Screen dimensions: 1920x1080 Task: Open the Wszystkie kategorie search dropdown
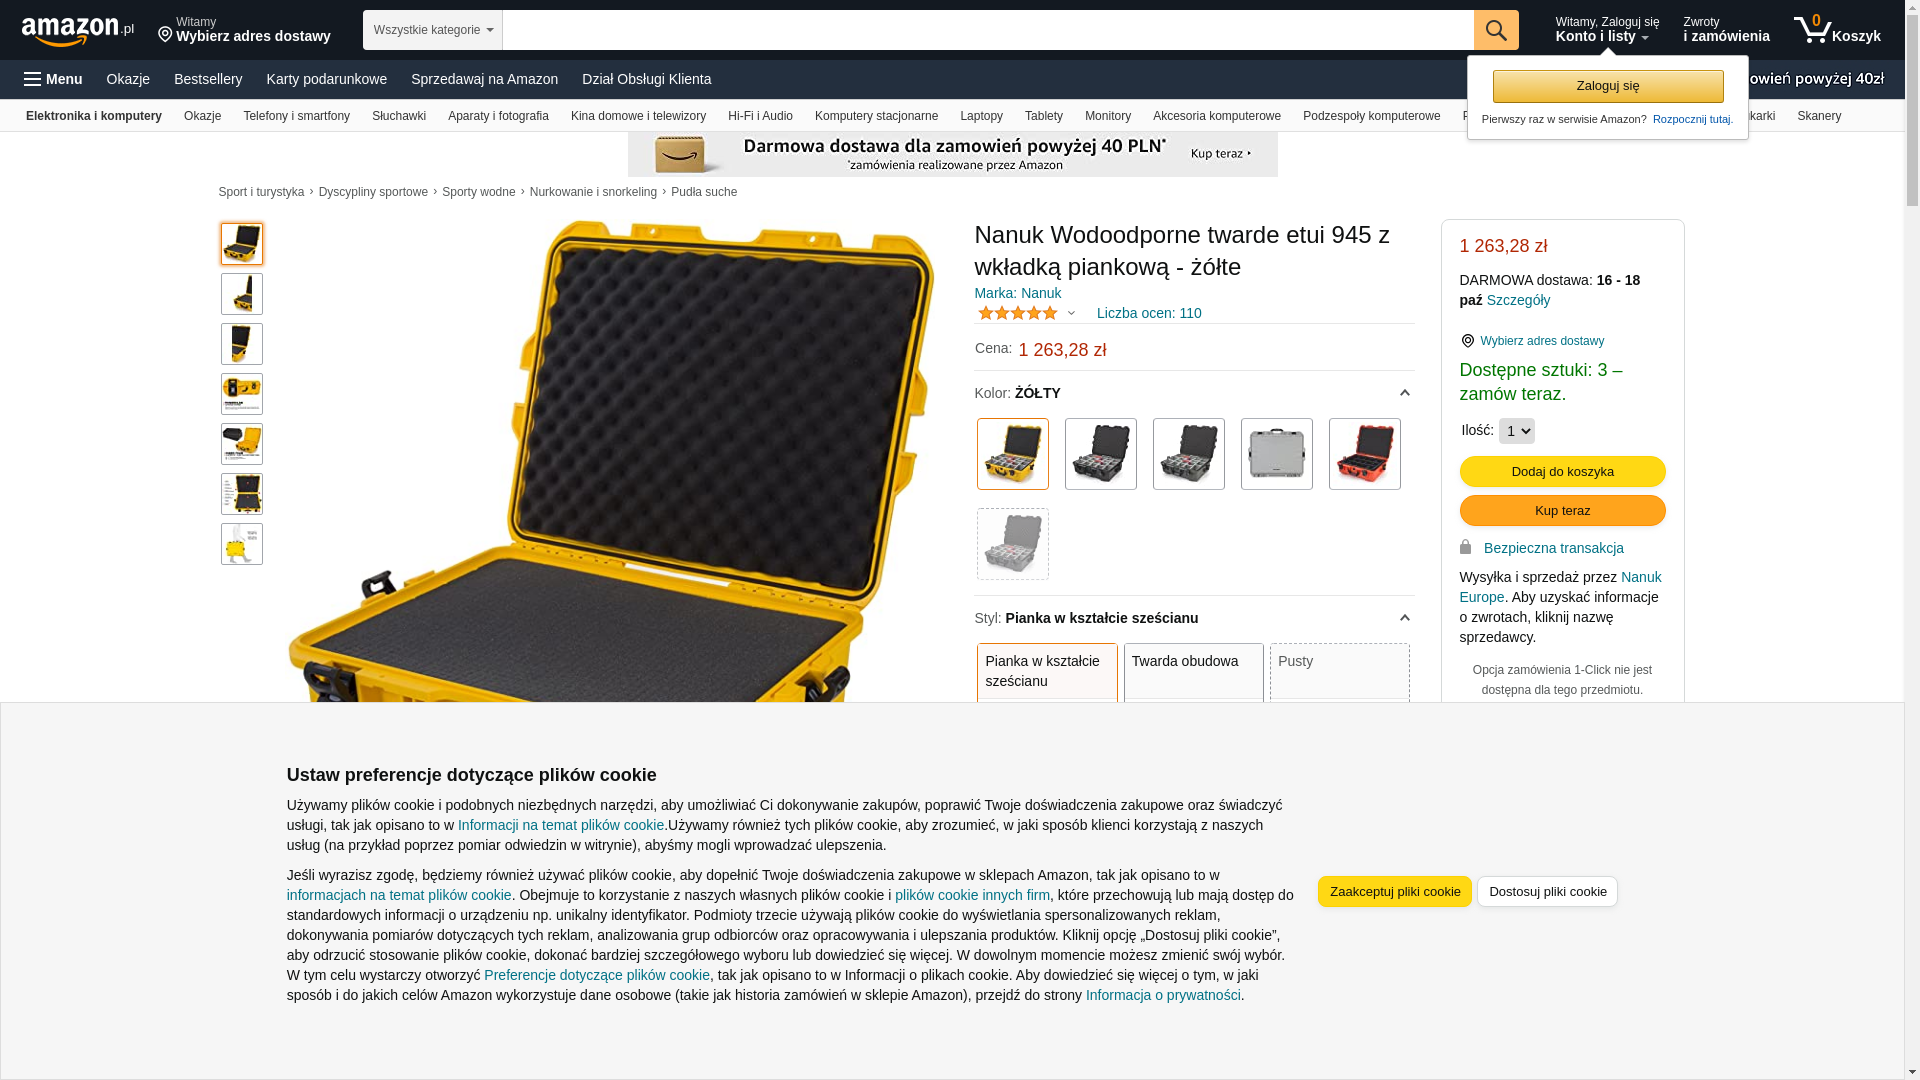[x=433, y=30]
